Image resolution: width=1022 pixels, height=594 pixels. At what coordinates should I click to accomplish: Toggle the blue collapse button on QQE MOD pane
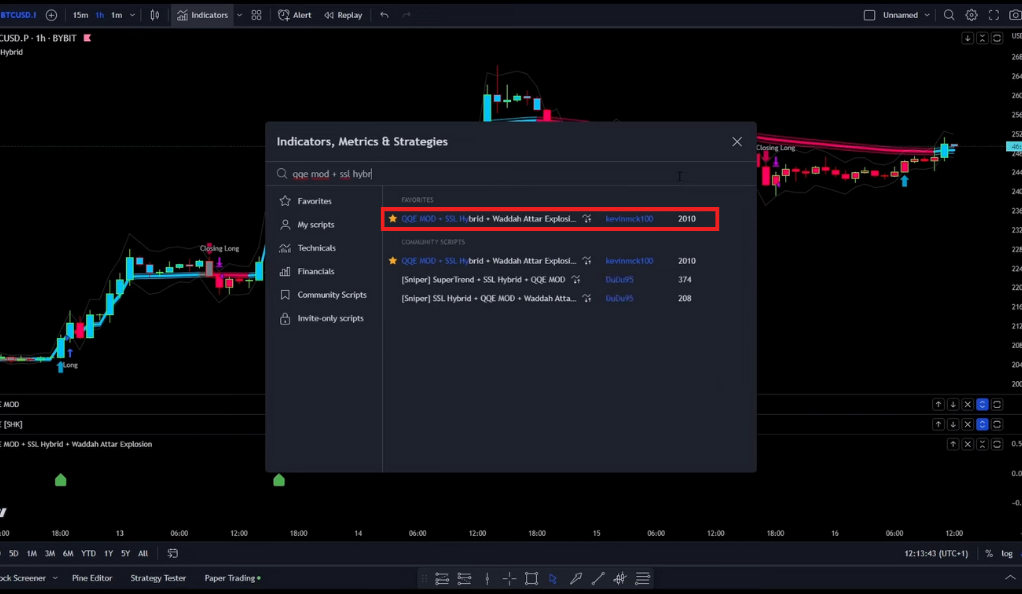982,405
